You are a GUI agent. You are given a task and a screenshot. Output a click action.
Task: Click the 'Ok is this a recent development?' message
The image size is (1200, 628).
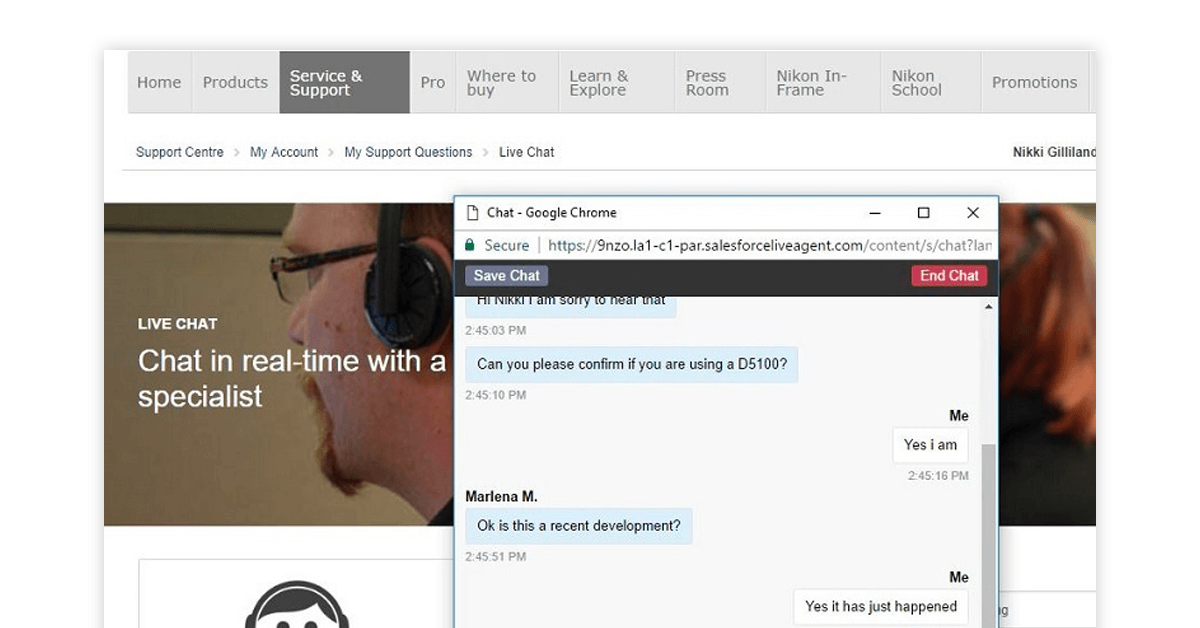pos(579,526)
